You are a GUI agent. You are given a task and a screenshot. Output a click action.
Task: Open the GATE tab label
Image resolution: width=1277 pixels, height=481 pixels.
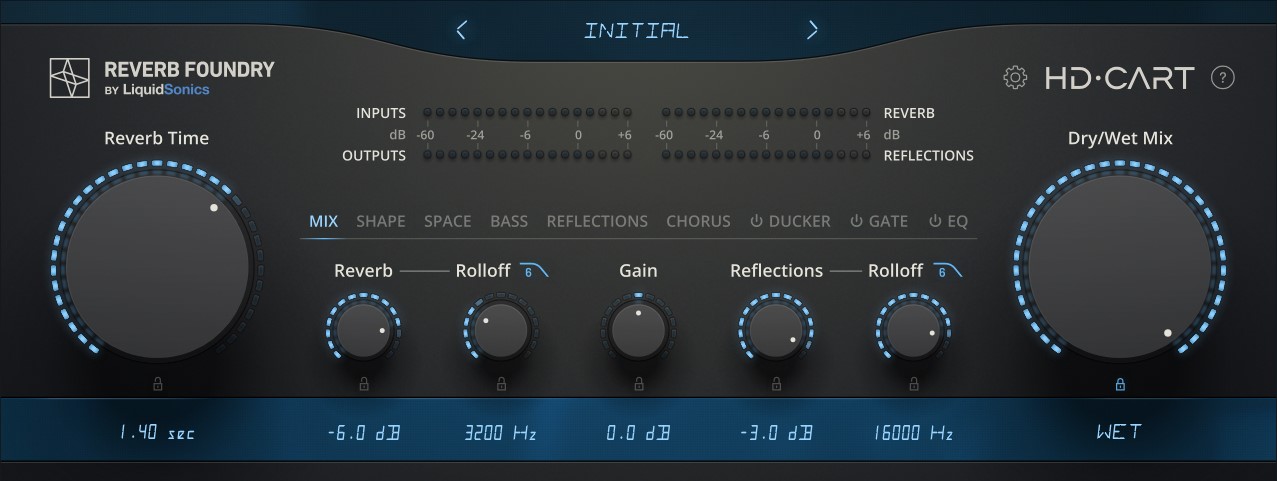pos(889,221)
